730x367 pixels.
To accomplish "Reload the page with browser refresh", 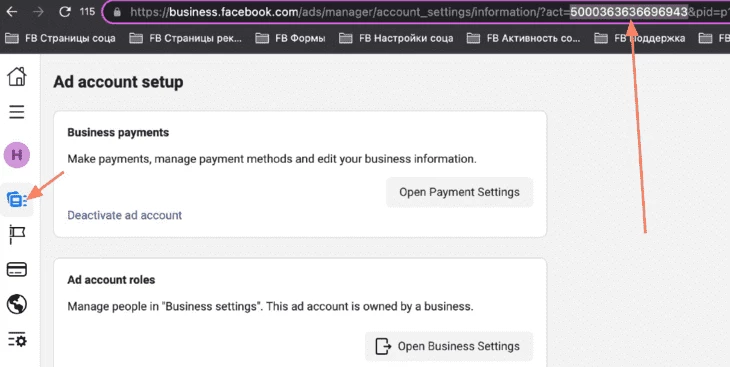I will pyautogui.click(x=65, y=12).
